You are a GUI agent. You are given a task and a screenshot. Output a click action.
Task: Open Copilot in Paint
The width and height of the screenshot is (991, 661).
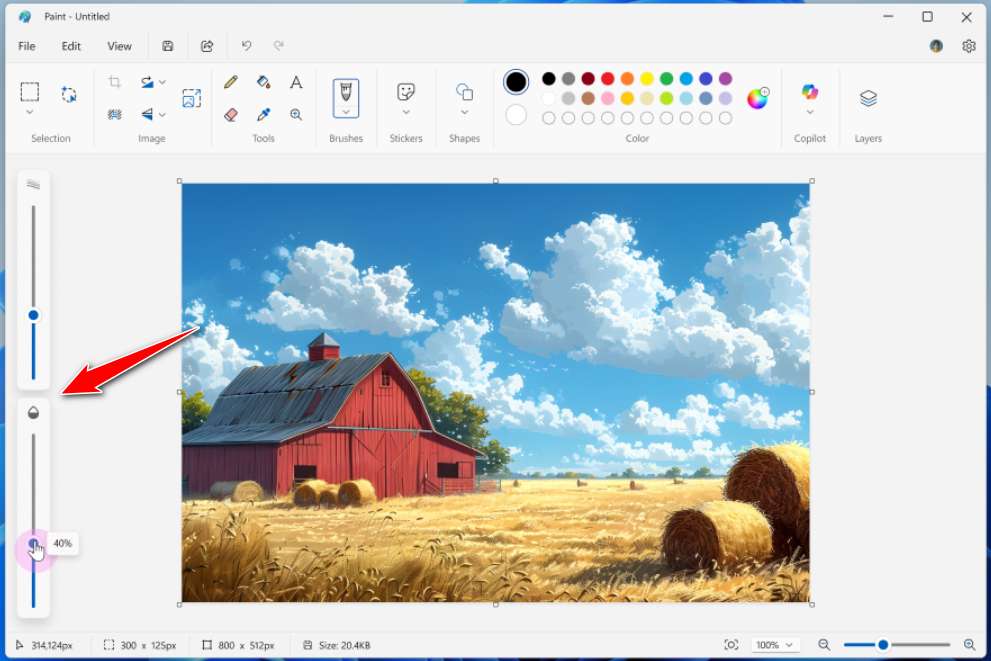click(x=810, y=98)
